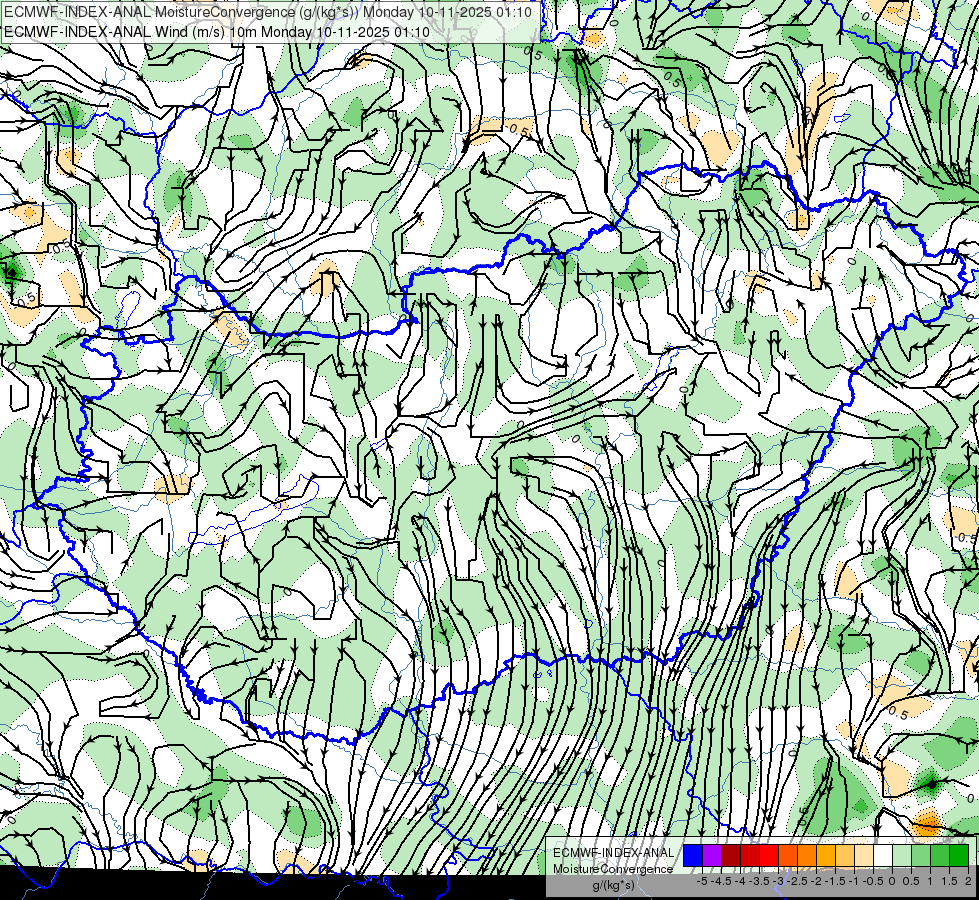Click the title line "ECMWF-INDEX-ANAL Wind (m/s) 10m"
Screen dimensions: 979x900
point(130,31)
